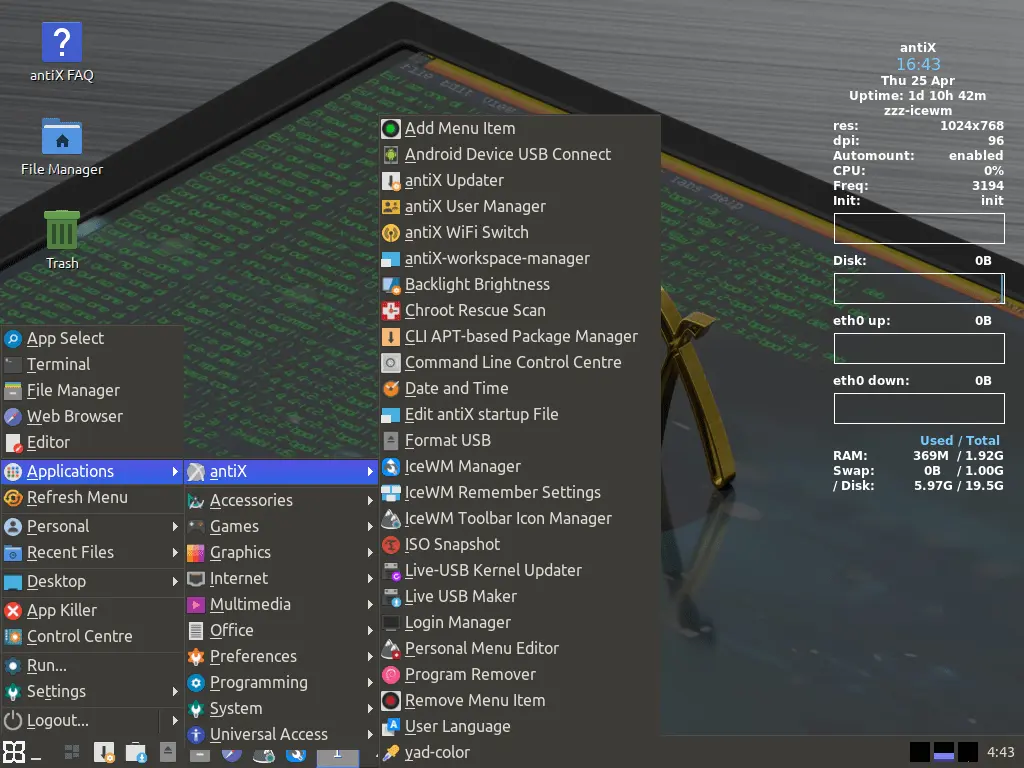Expand the Graphics submenu
The height and width of the screenshot is (768, 1024).
[281, 553]
